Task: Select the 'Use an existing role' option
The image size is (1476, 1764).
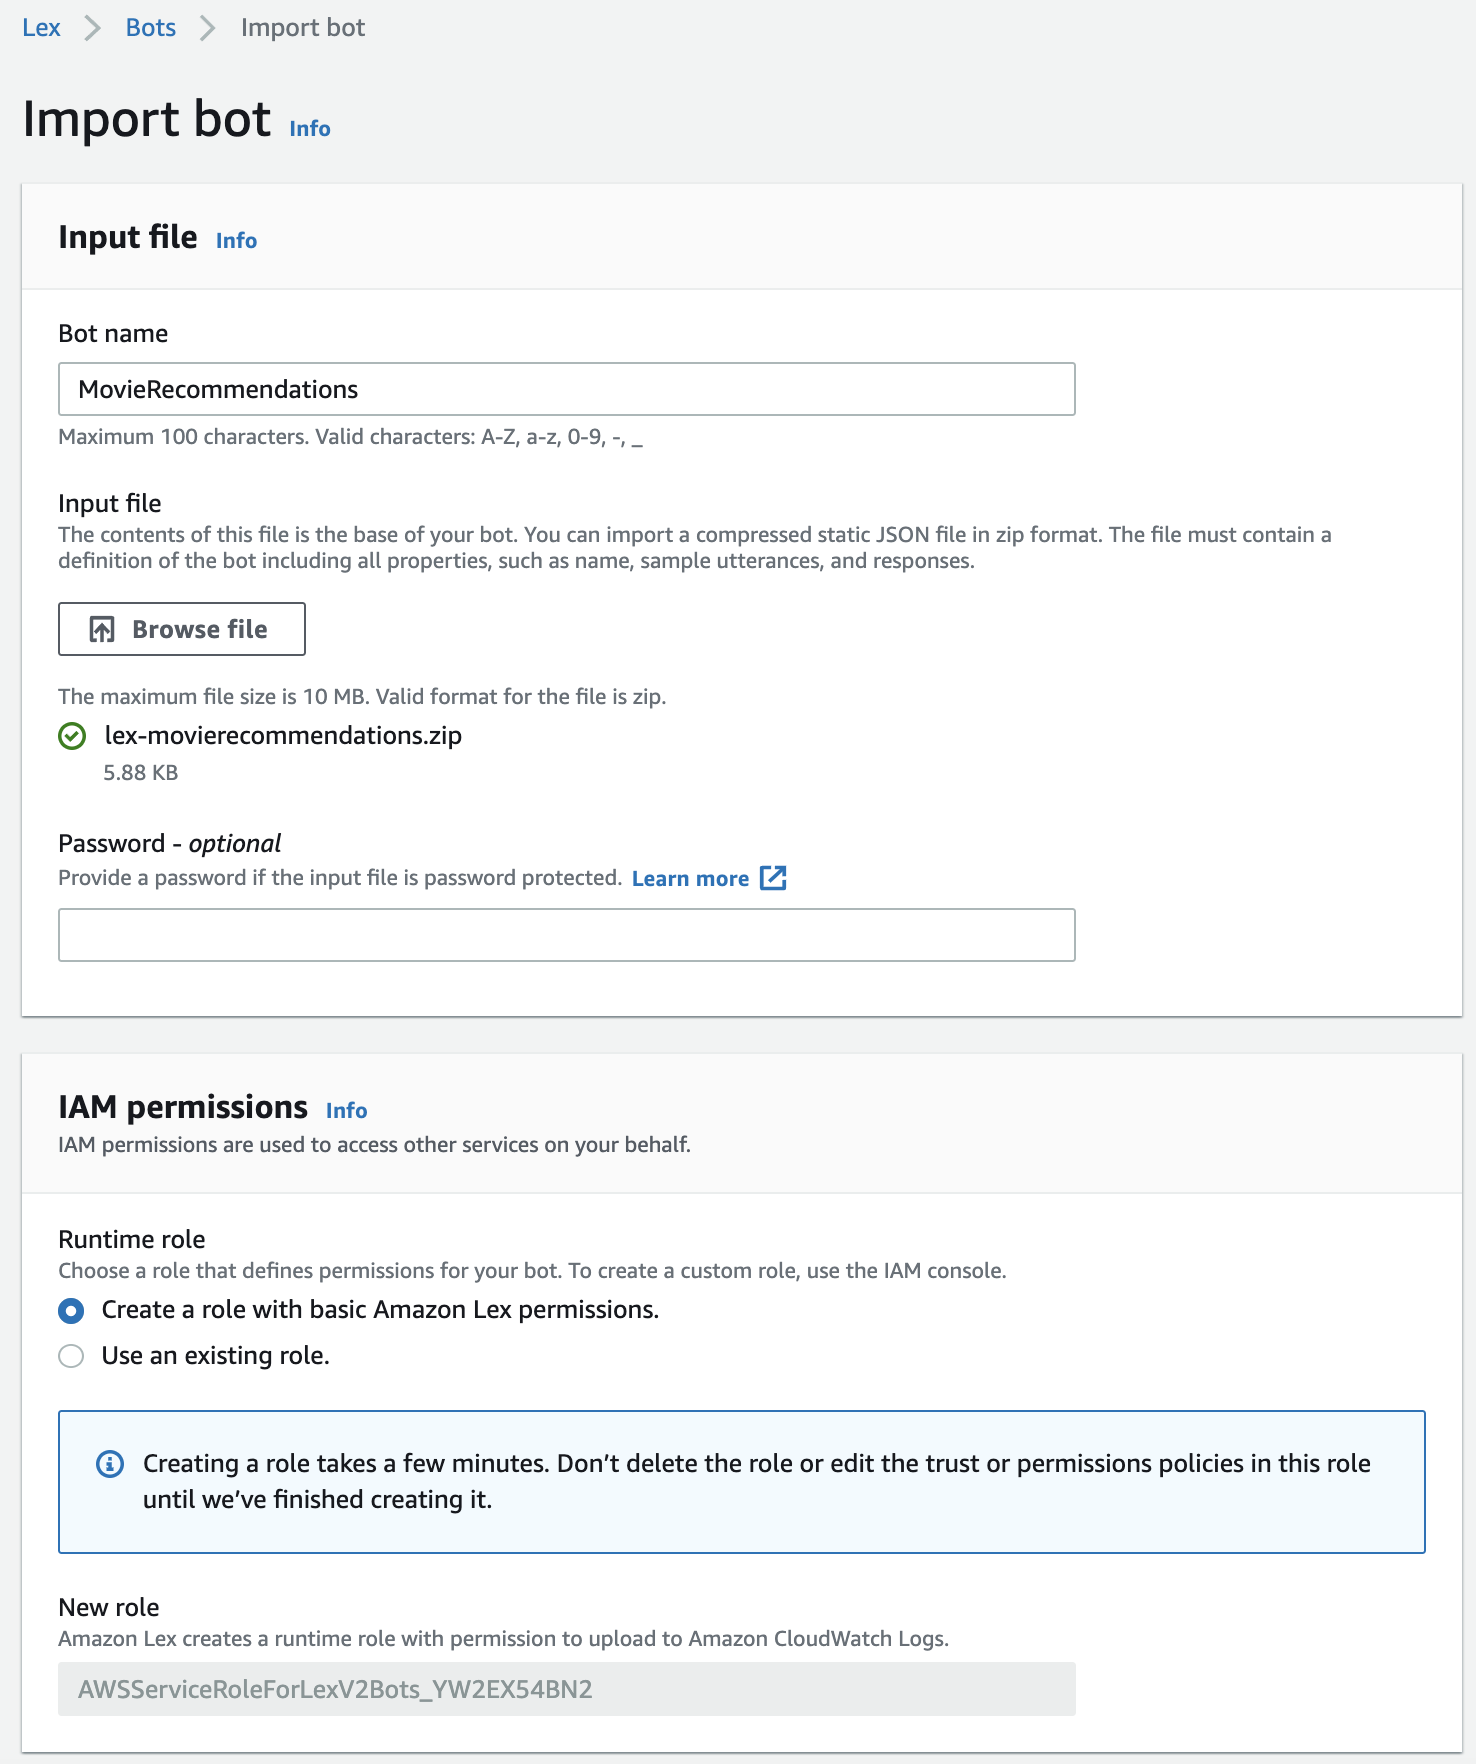Action: coord(71,1356)
